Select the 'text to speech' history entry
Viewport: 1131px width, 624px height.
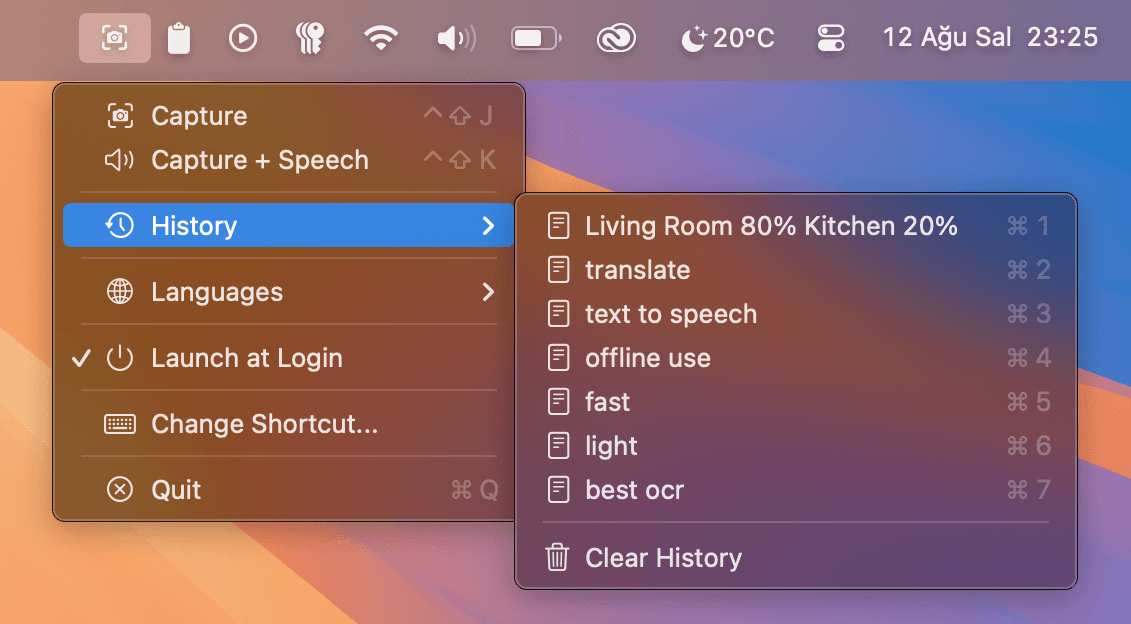pyautogui.click(x=670, y=314)
